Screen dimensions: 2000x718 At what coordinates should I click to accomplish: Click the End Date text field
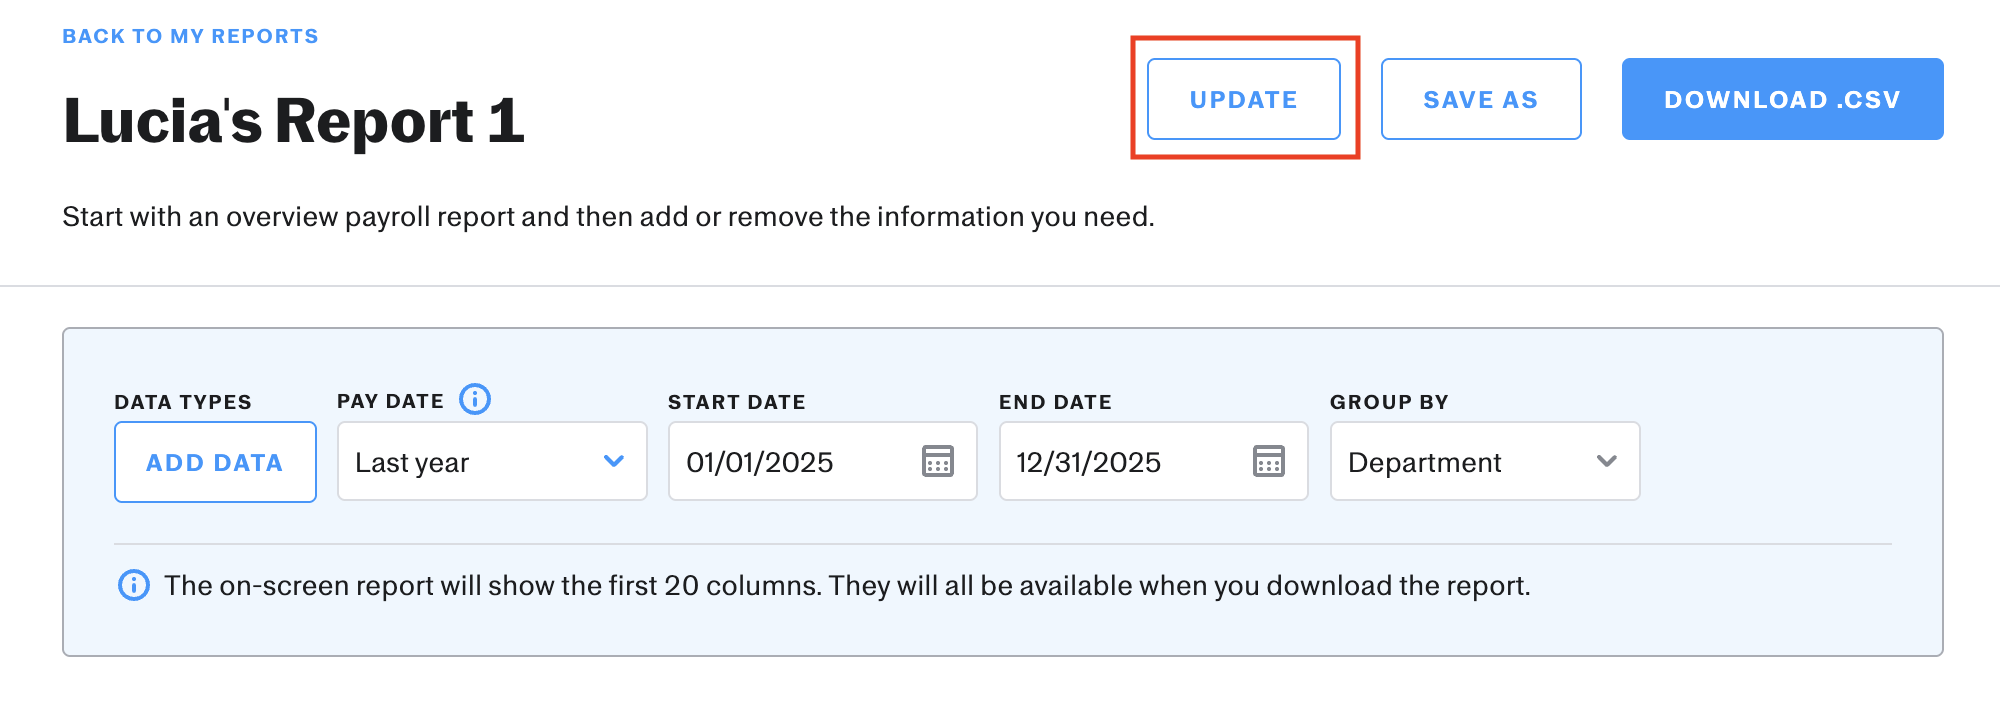pyautogui.click(x=1120, y=461)
